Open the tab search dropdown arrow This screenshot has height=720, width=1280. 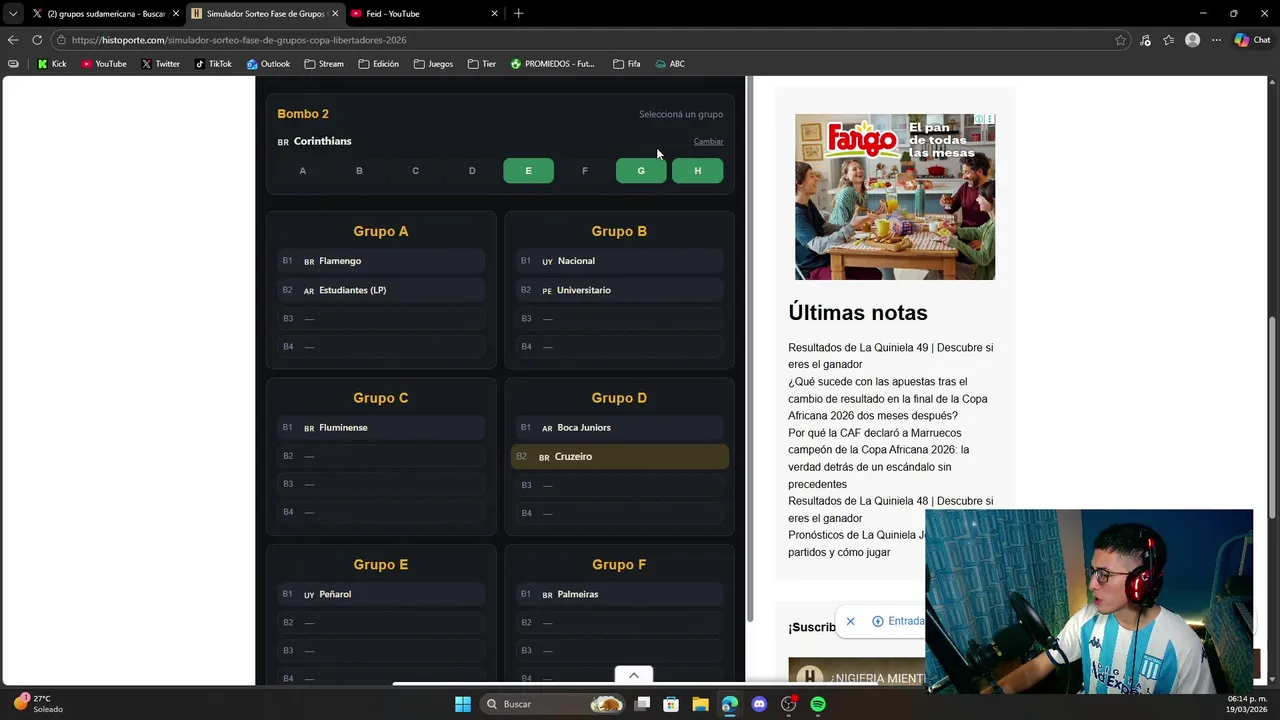[13, 14]
